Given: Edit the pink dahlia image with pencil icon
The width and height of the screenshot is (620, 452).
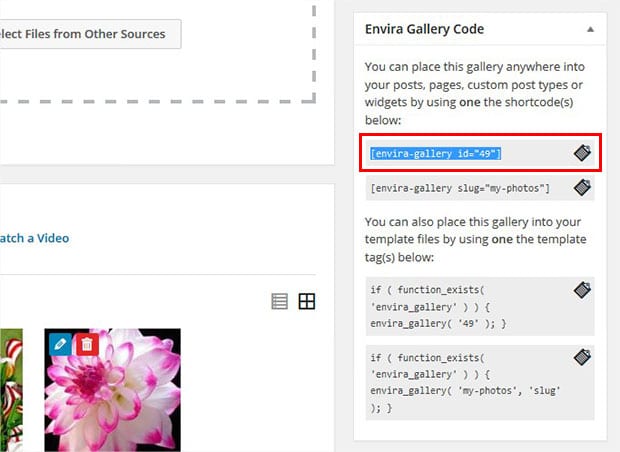Looking at the screenshot, I should (x=60, y=344).
